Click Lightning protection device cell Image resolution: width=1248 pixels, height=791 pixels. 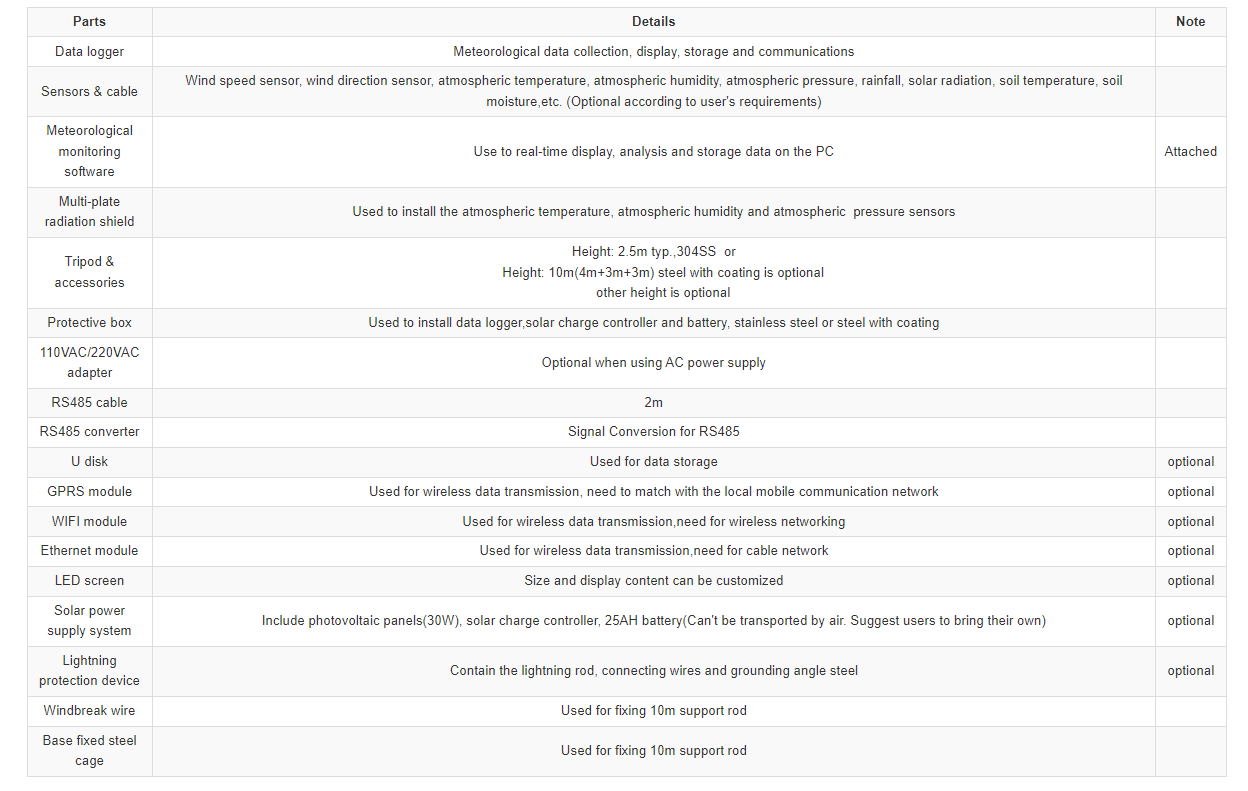(89, 671)
